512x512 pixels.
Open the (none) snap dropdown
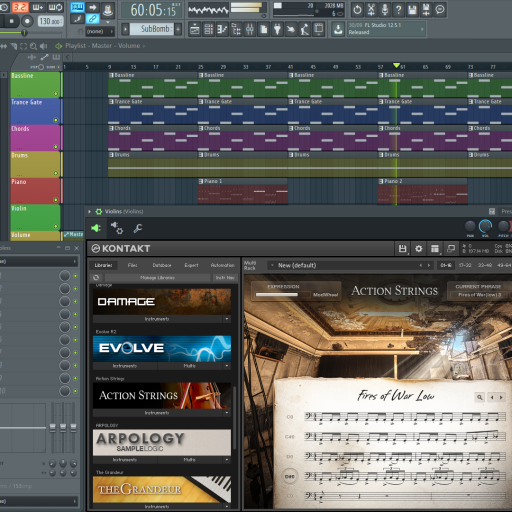tap(100, 31)
